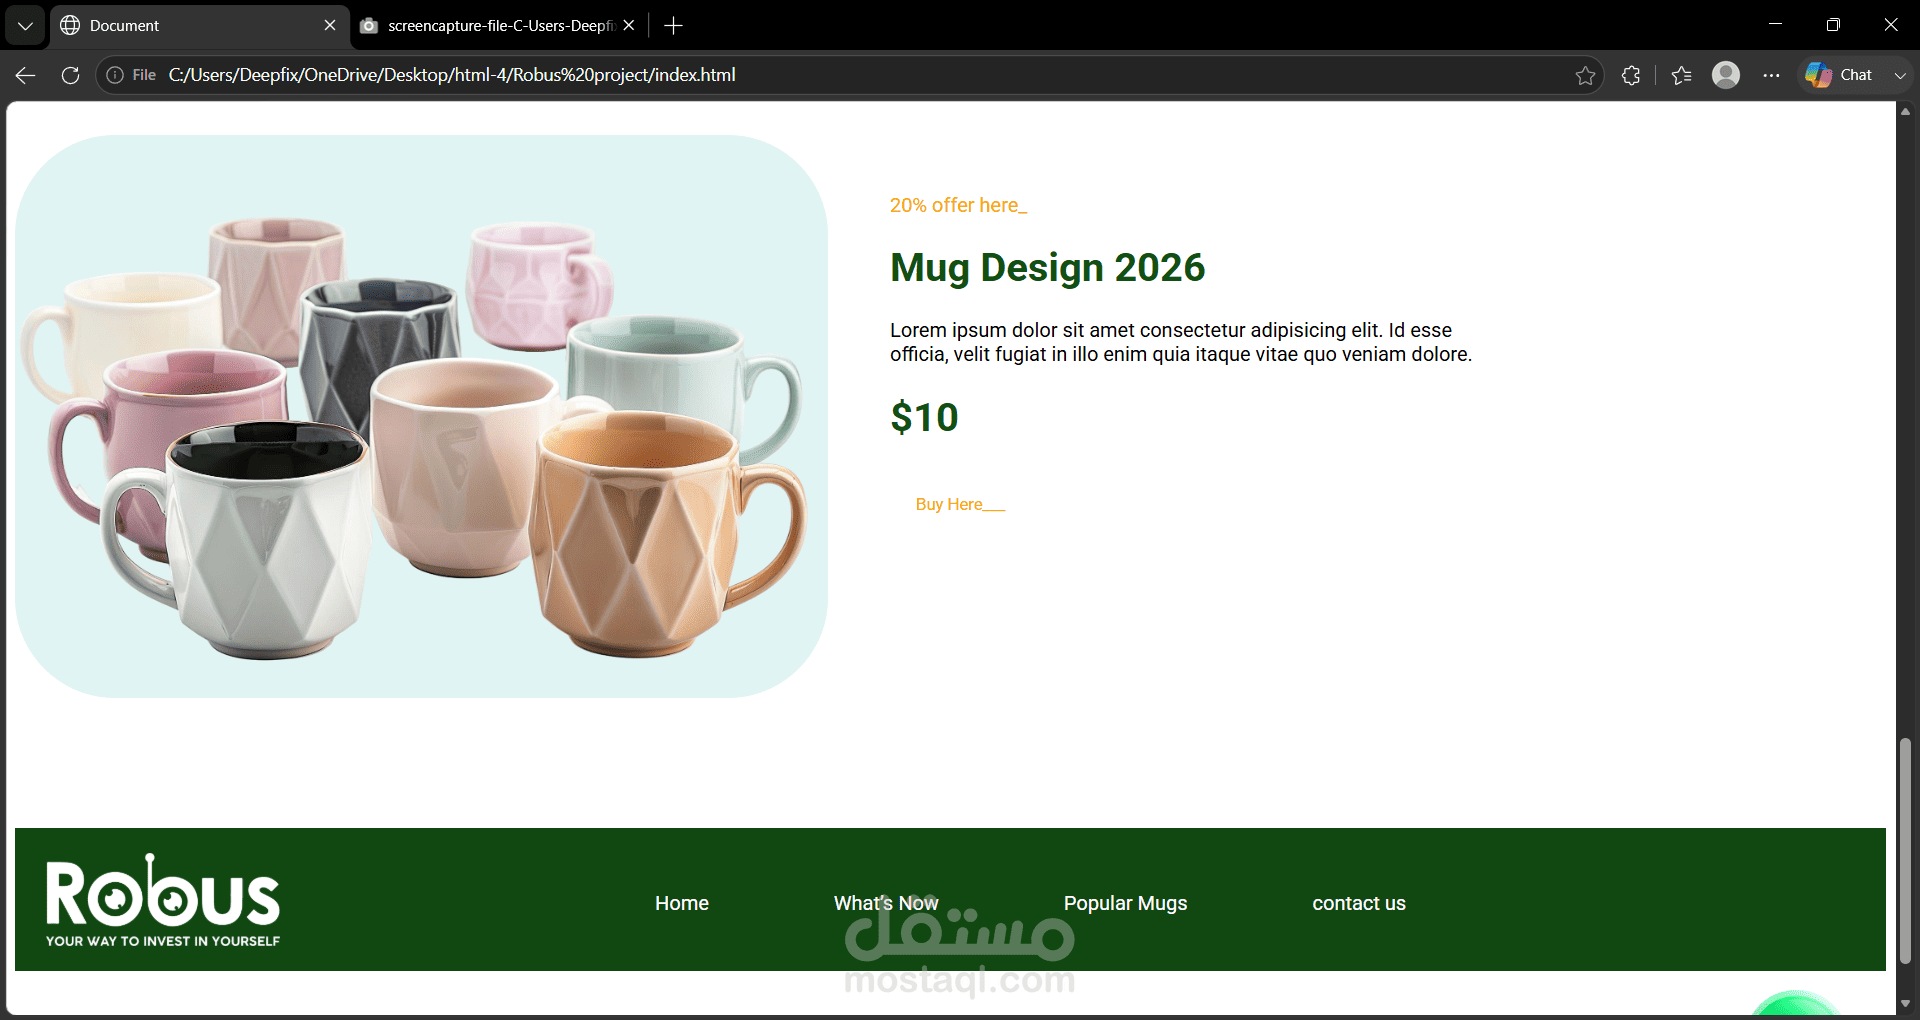Viewport: 1920px width, 1020px height.
Task: Expand the Chat options dropdown arrow
Action: coord(1900,75)
